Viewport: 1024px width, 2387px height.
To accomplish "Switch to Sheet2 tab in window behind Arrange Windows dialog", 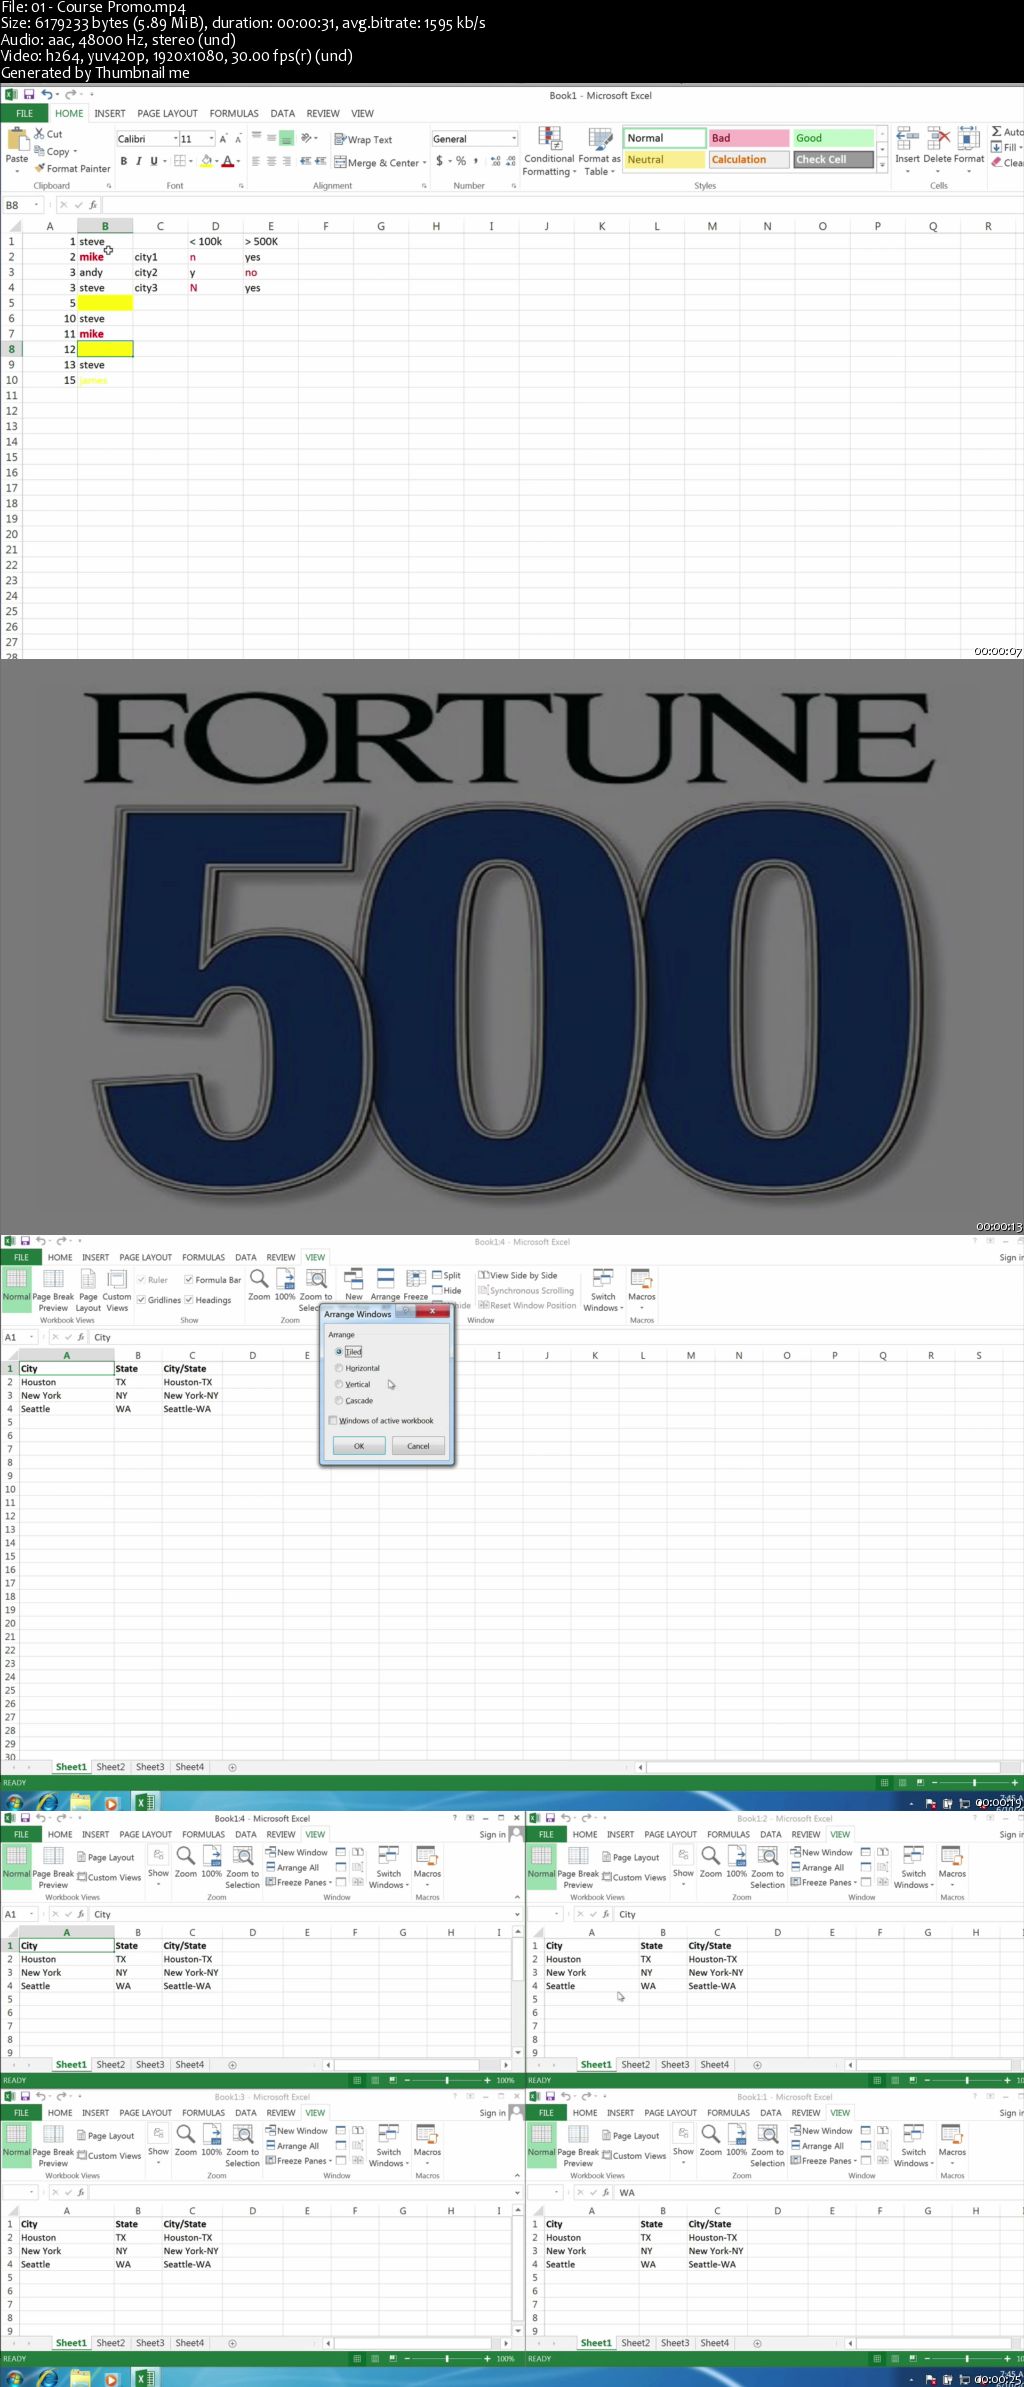I will (111, 1767).
